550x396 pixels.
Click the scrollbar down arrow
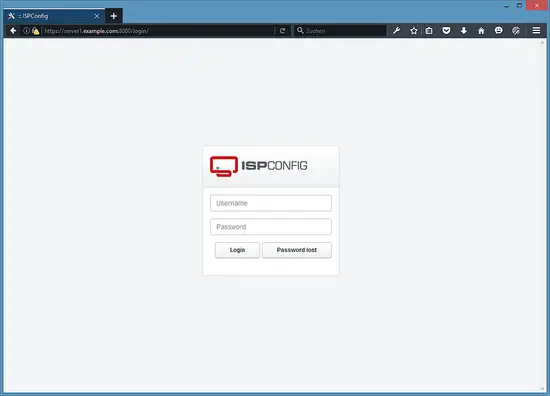[543, 388]
